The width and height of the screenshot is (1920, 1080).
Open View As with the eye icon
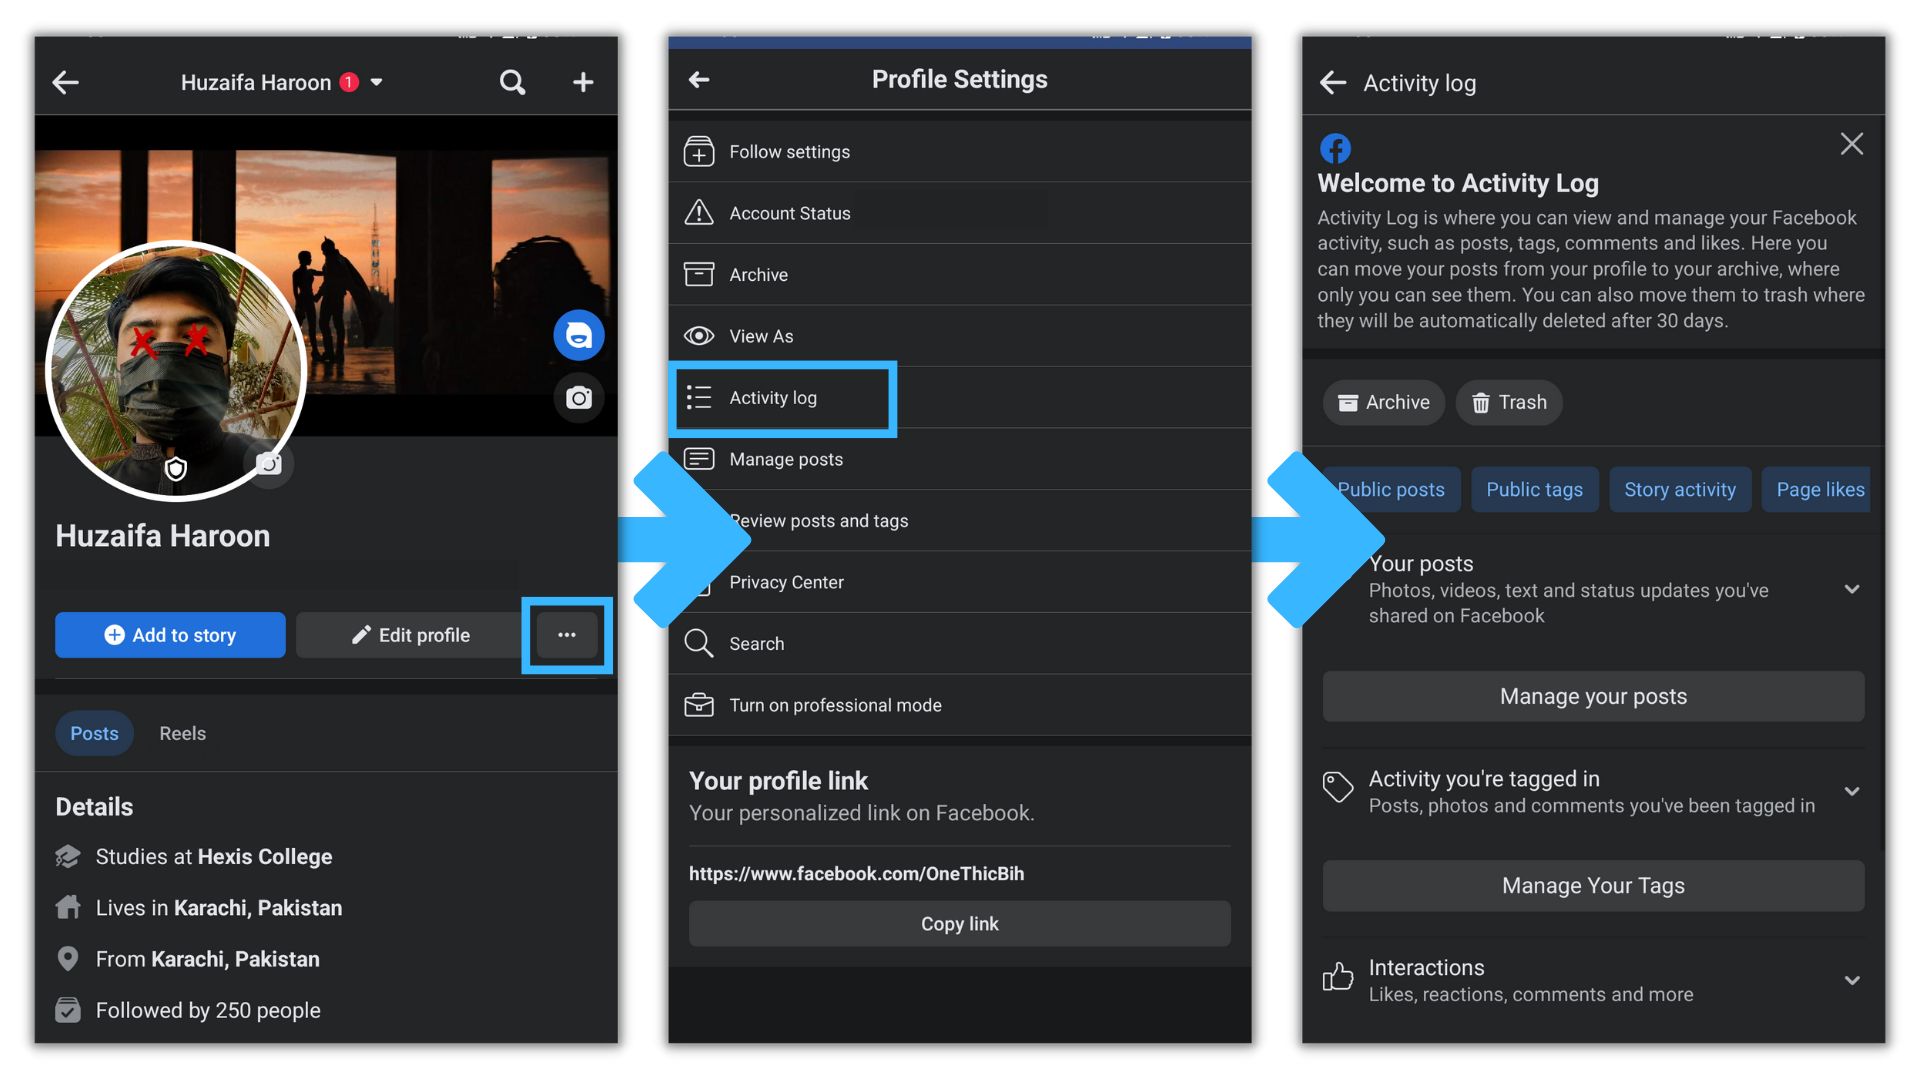pyautogui.click(x=760, y=336)
